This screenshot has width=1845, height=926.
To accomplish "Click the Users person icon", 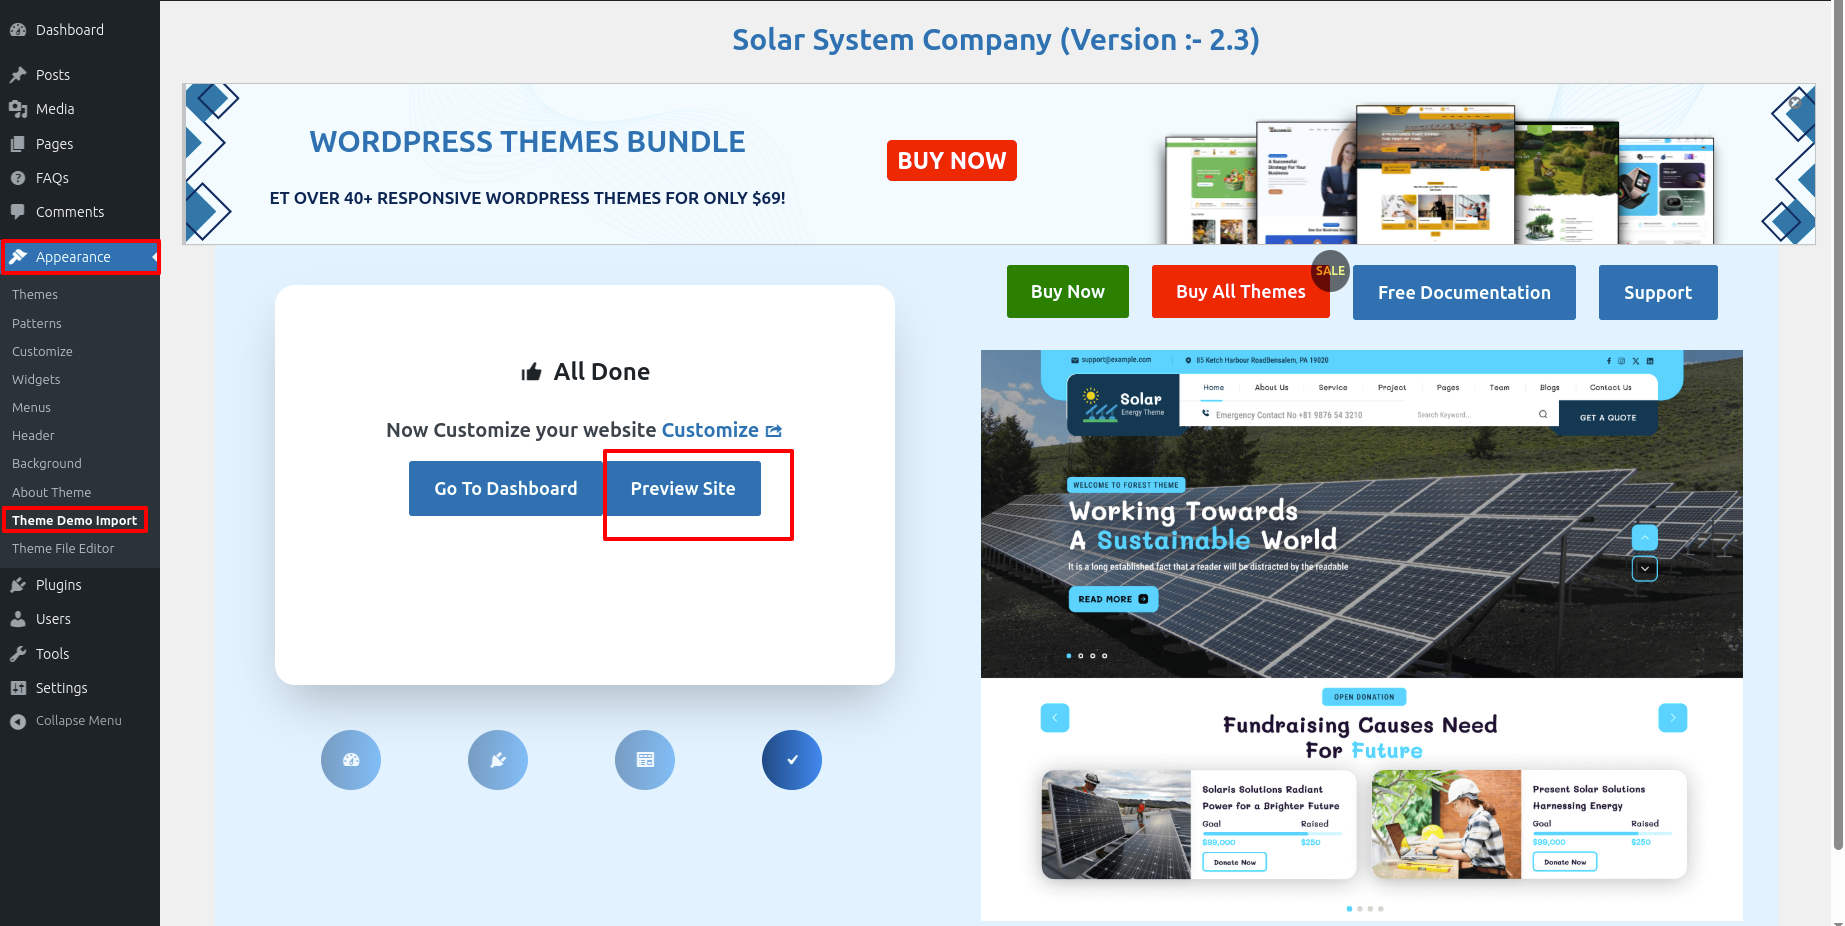I will pos(18,619).
